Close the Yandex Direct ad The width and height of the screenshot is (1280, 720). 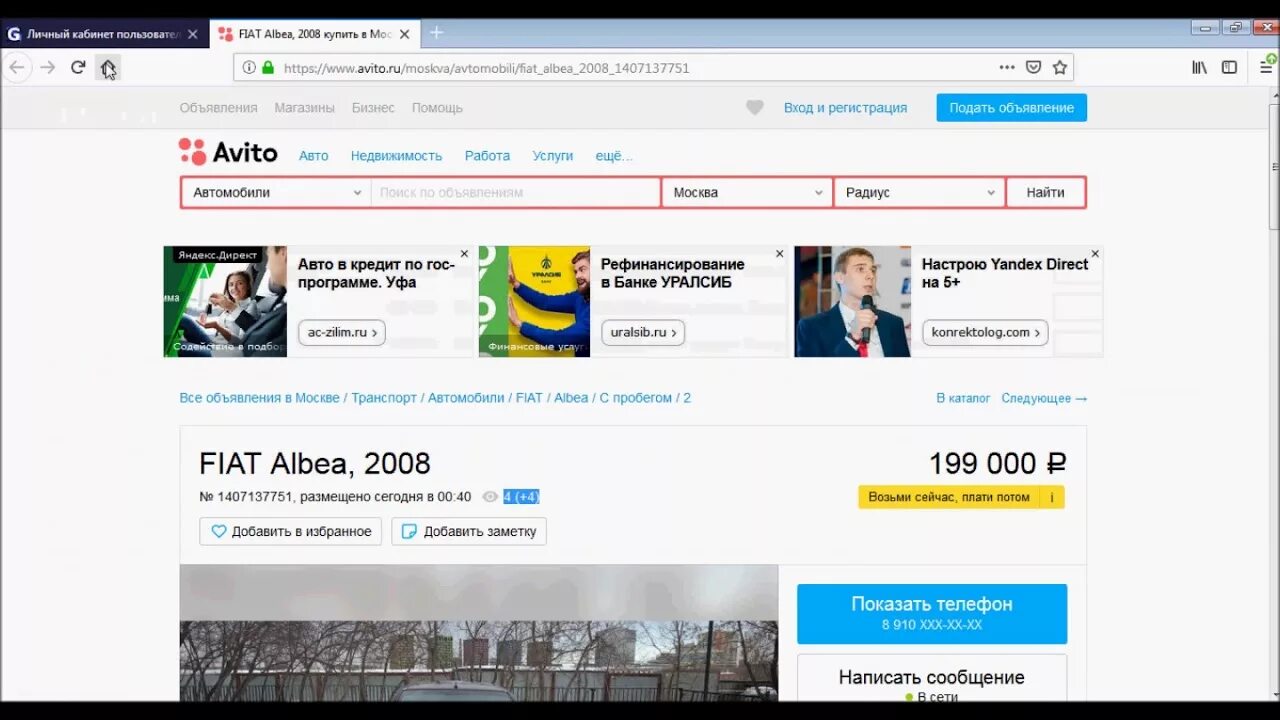[x=1095, y=254]
